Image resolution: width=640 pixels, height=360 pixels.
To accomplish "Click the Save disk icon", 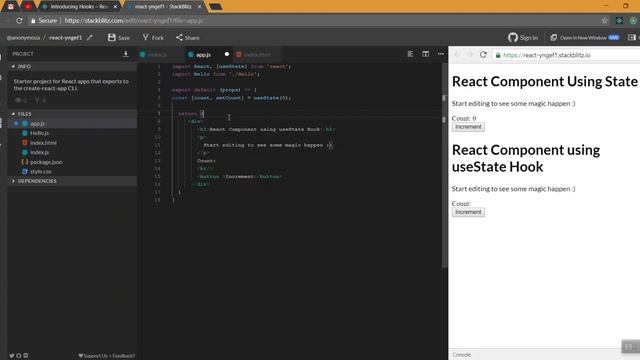I will [x=111, y=38].
